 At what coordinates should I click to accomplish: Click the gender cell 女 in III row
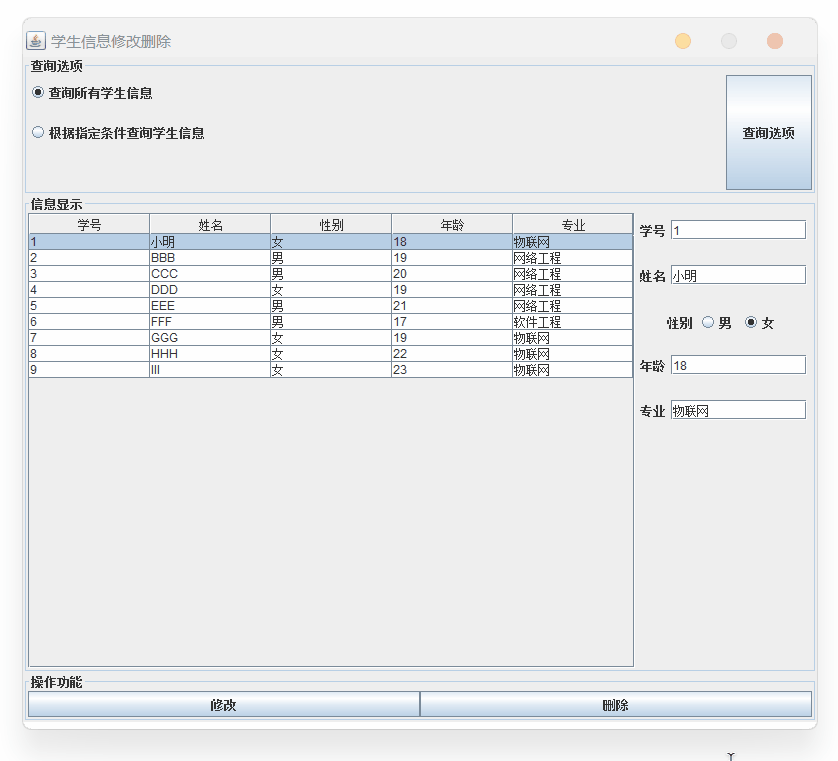(331, 370)
